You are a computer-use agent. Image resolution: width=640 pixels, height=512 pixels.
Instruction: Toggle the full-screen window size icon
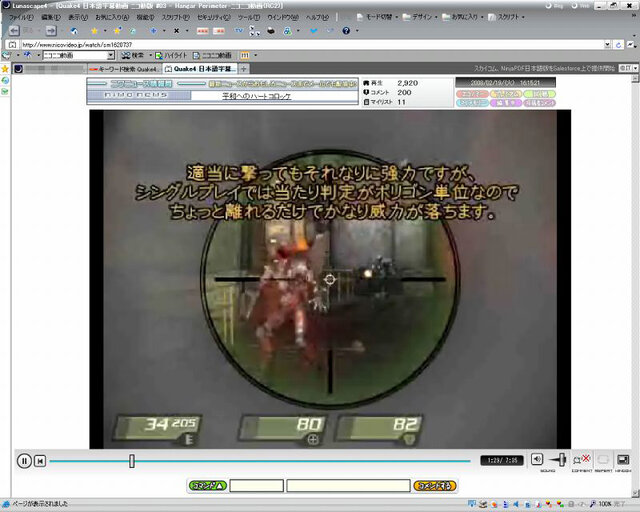pyautogui.click(x=623, y=460)
